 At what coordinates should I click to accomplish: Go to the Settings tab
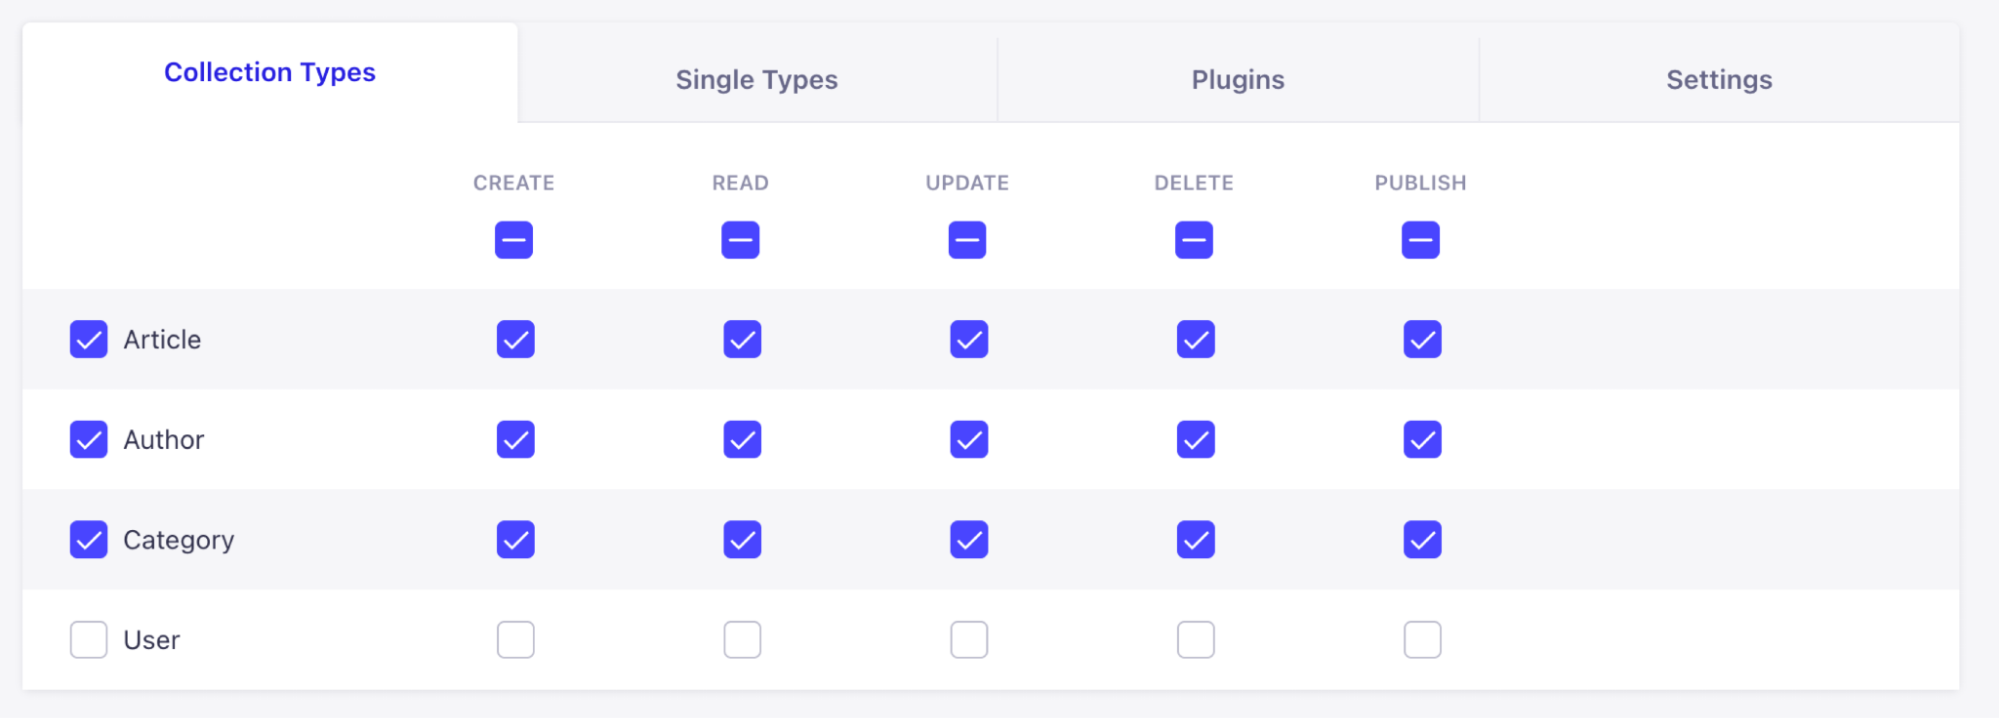point(1718,80)
